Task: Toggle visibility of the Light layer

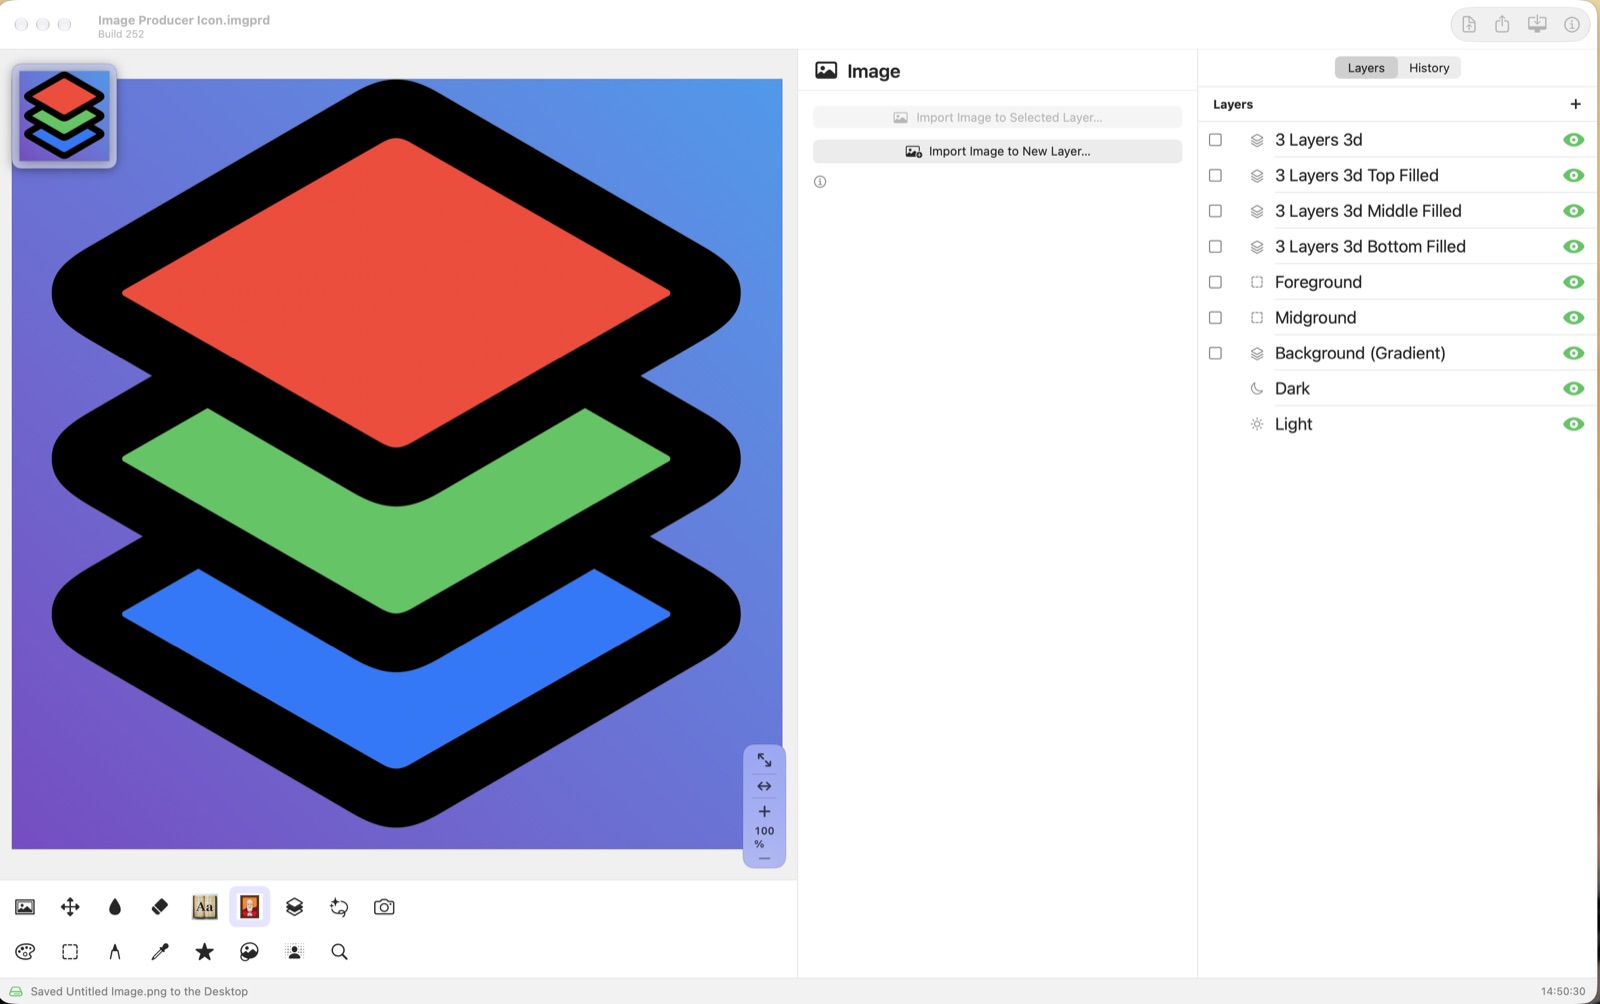Action: 1574,424
